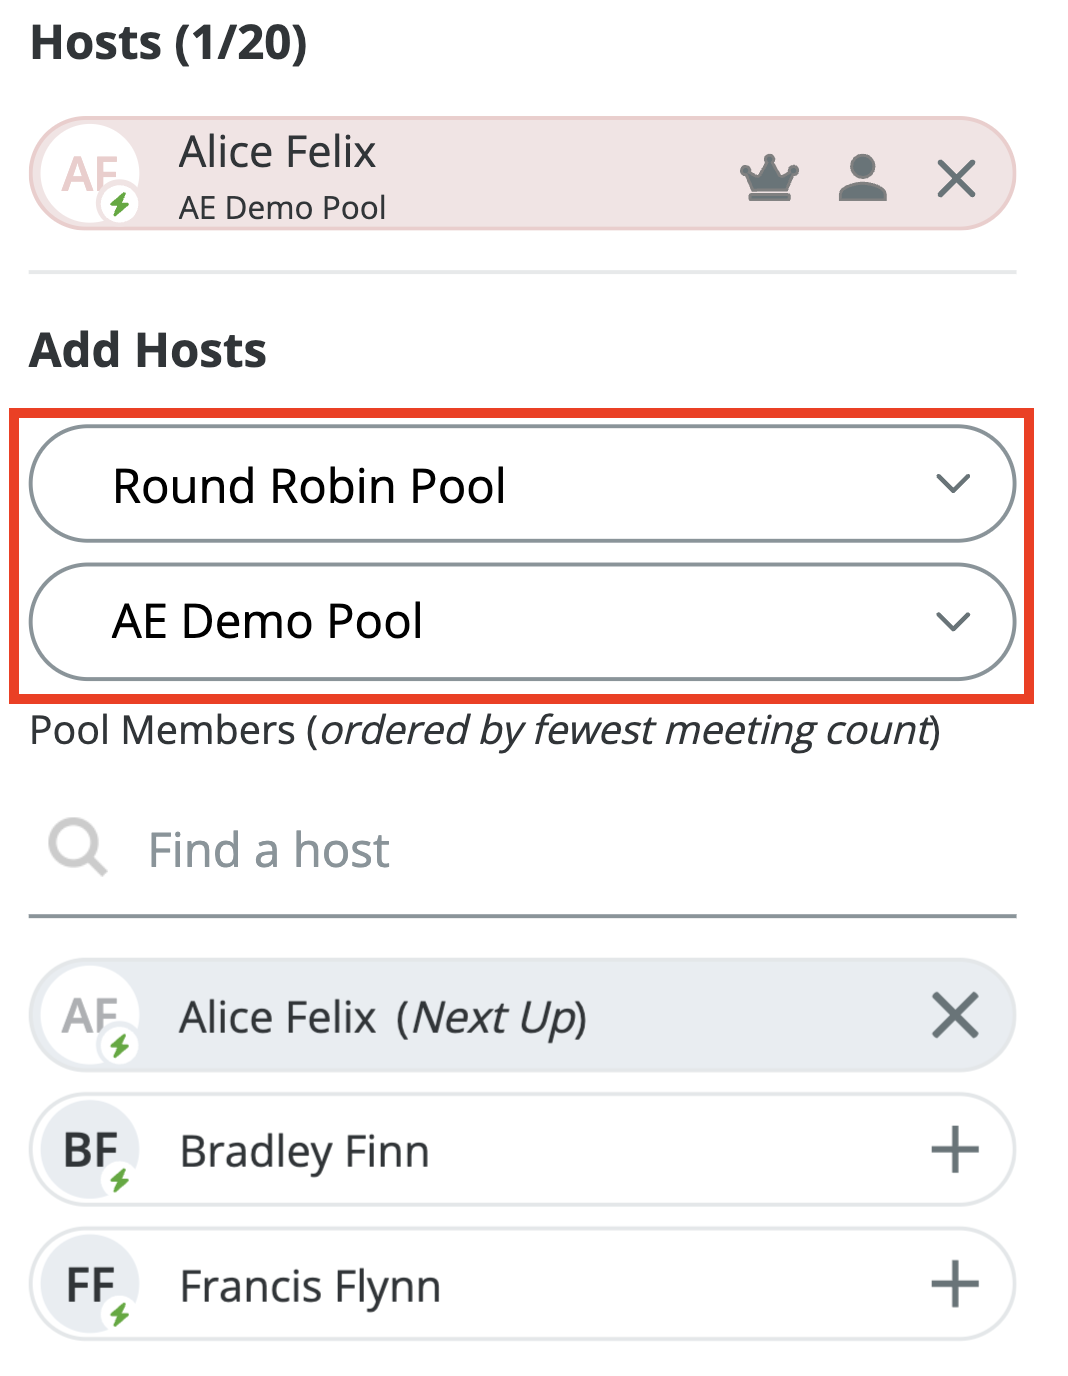Add Bradley Finn as a host
The image size is (1068, 1376).
click(955, 1150)
